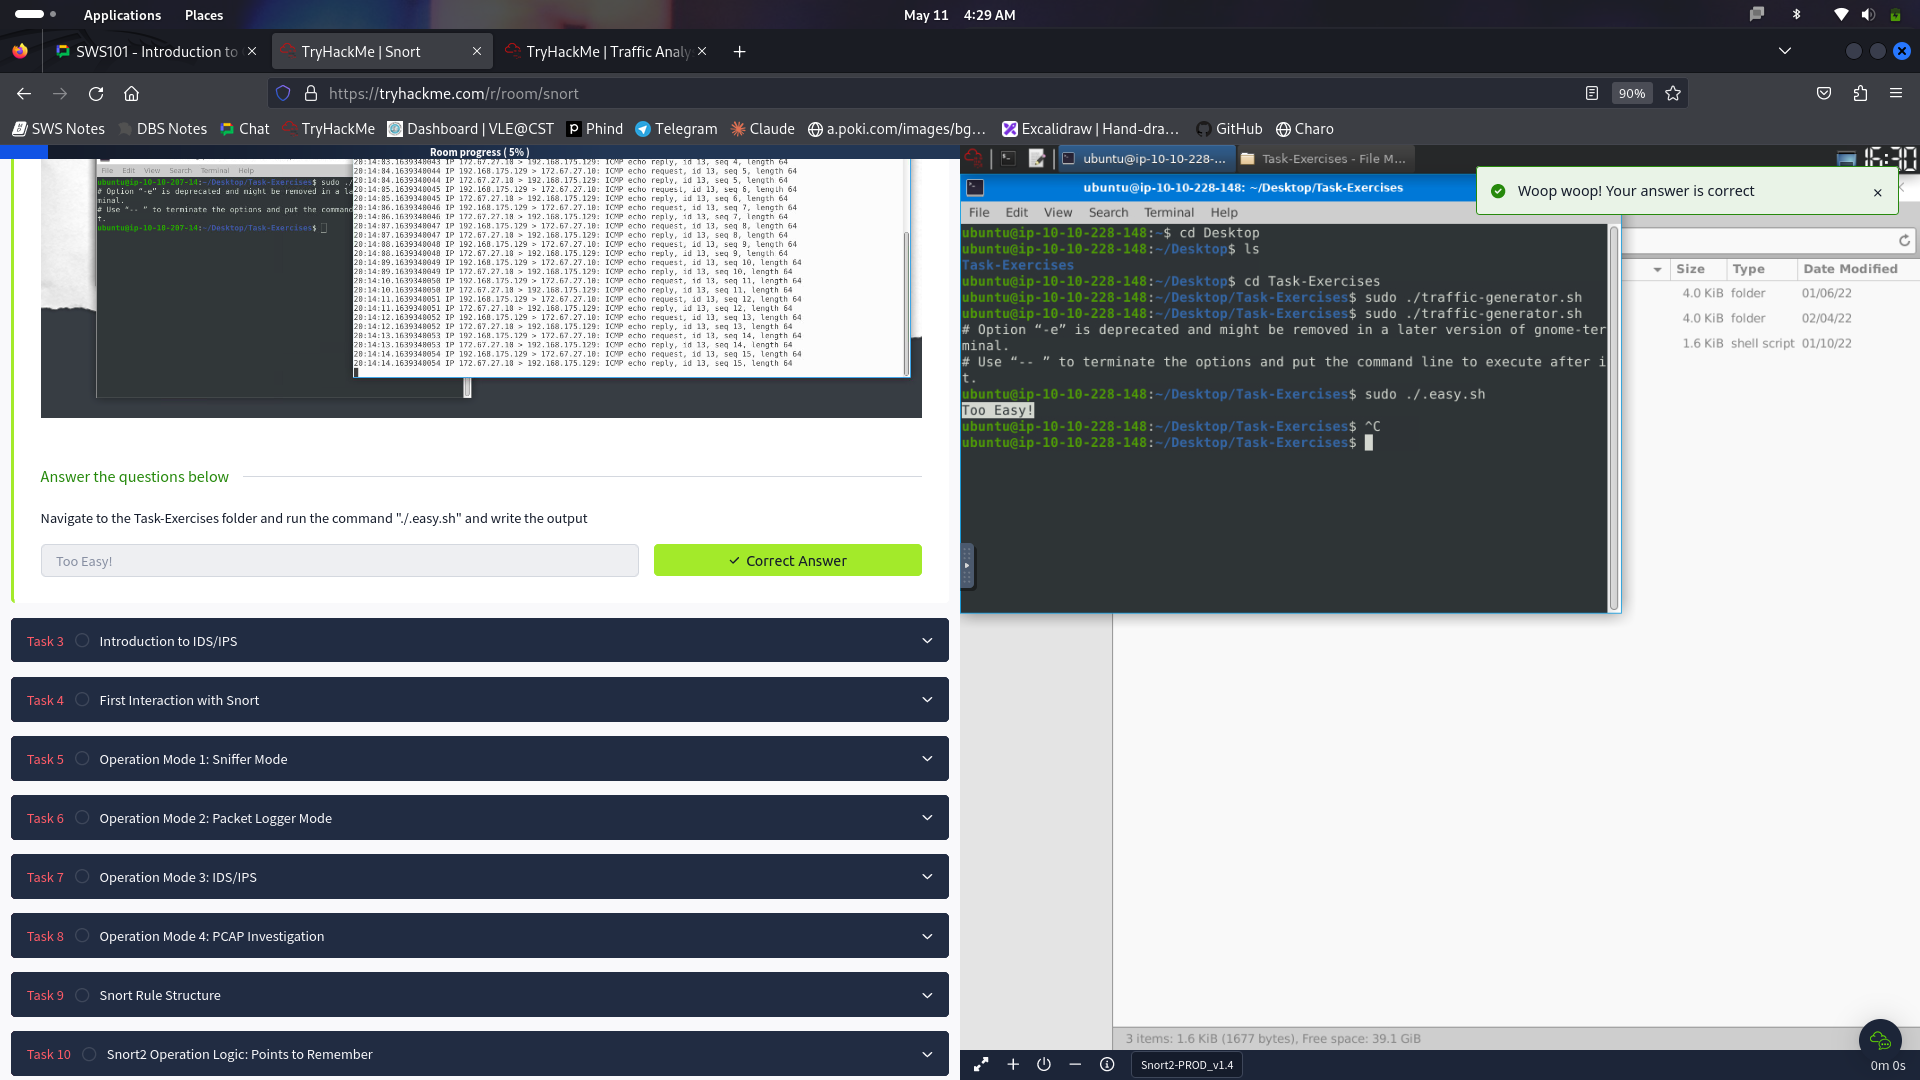The height and width of the screenshot is (1080, 1920).
Task: Click the show desktop icon in remote panel
Action: tap(1847, 158)
